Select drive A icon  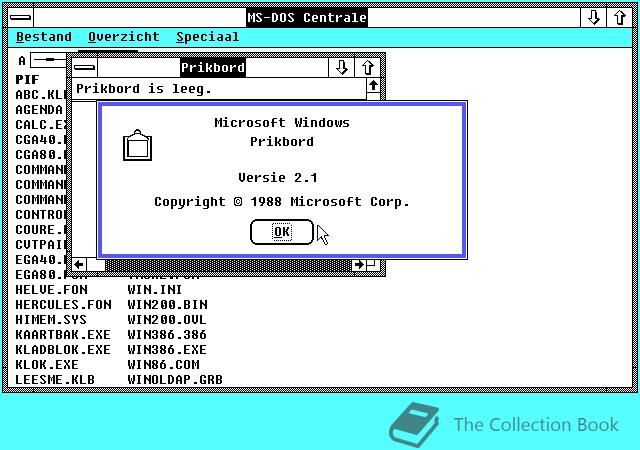[x=41, y=61]
